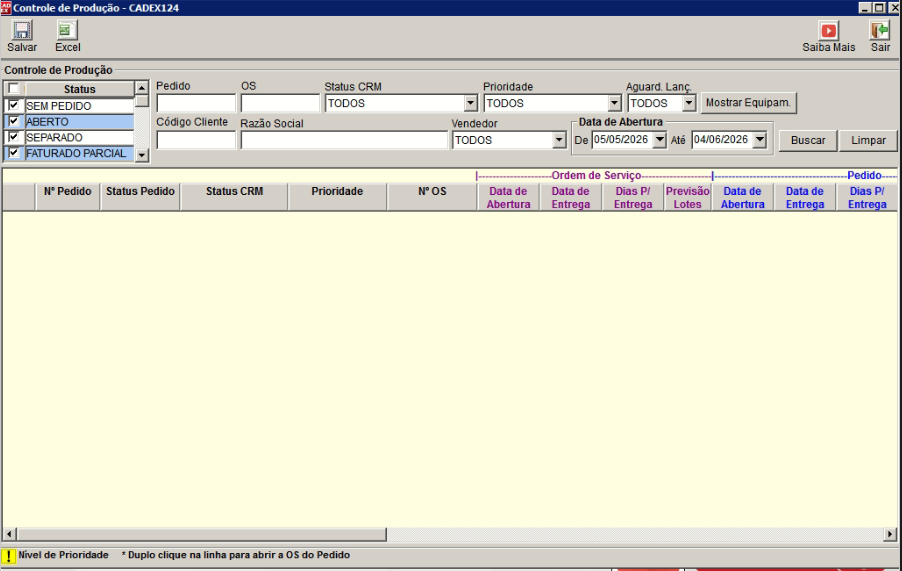
Task: Click Pedido Data de Abertura header
Action: [x=743, y=197]
